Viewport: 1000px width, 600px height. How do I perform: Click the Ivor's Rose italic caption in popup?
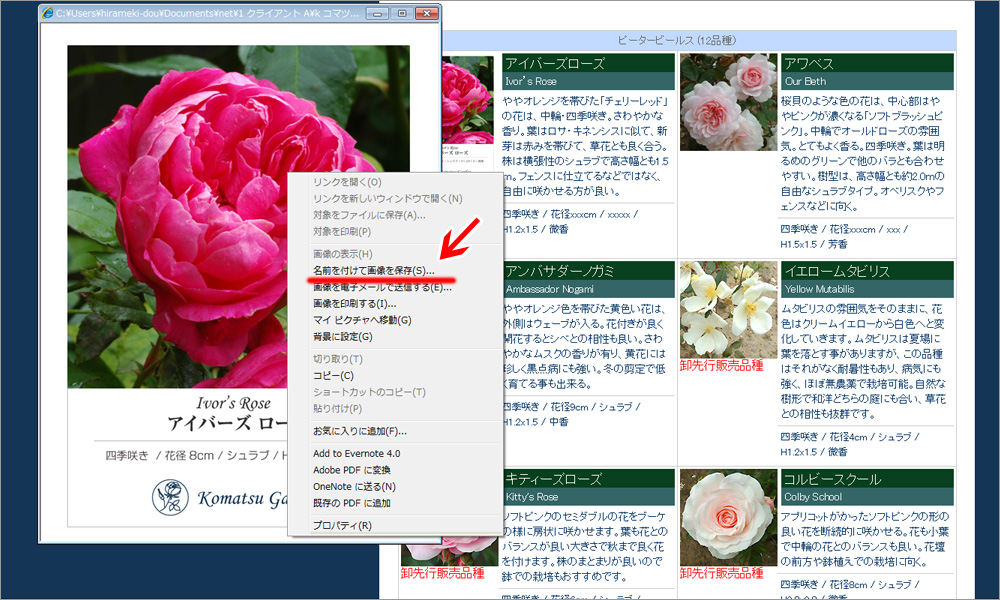click(233, 403)
